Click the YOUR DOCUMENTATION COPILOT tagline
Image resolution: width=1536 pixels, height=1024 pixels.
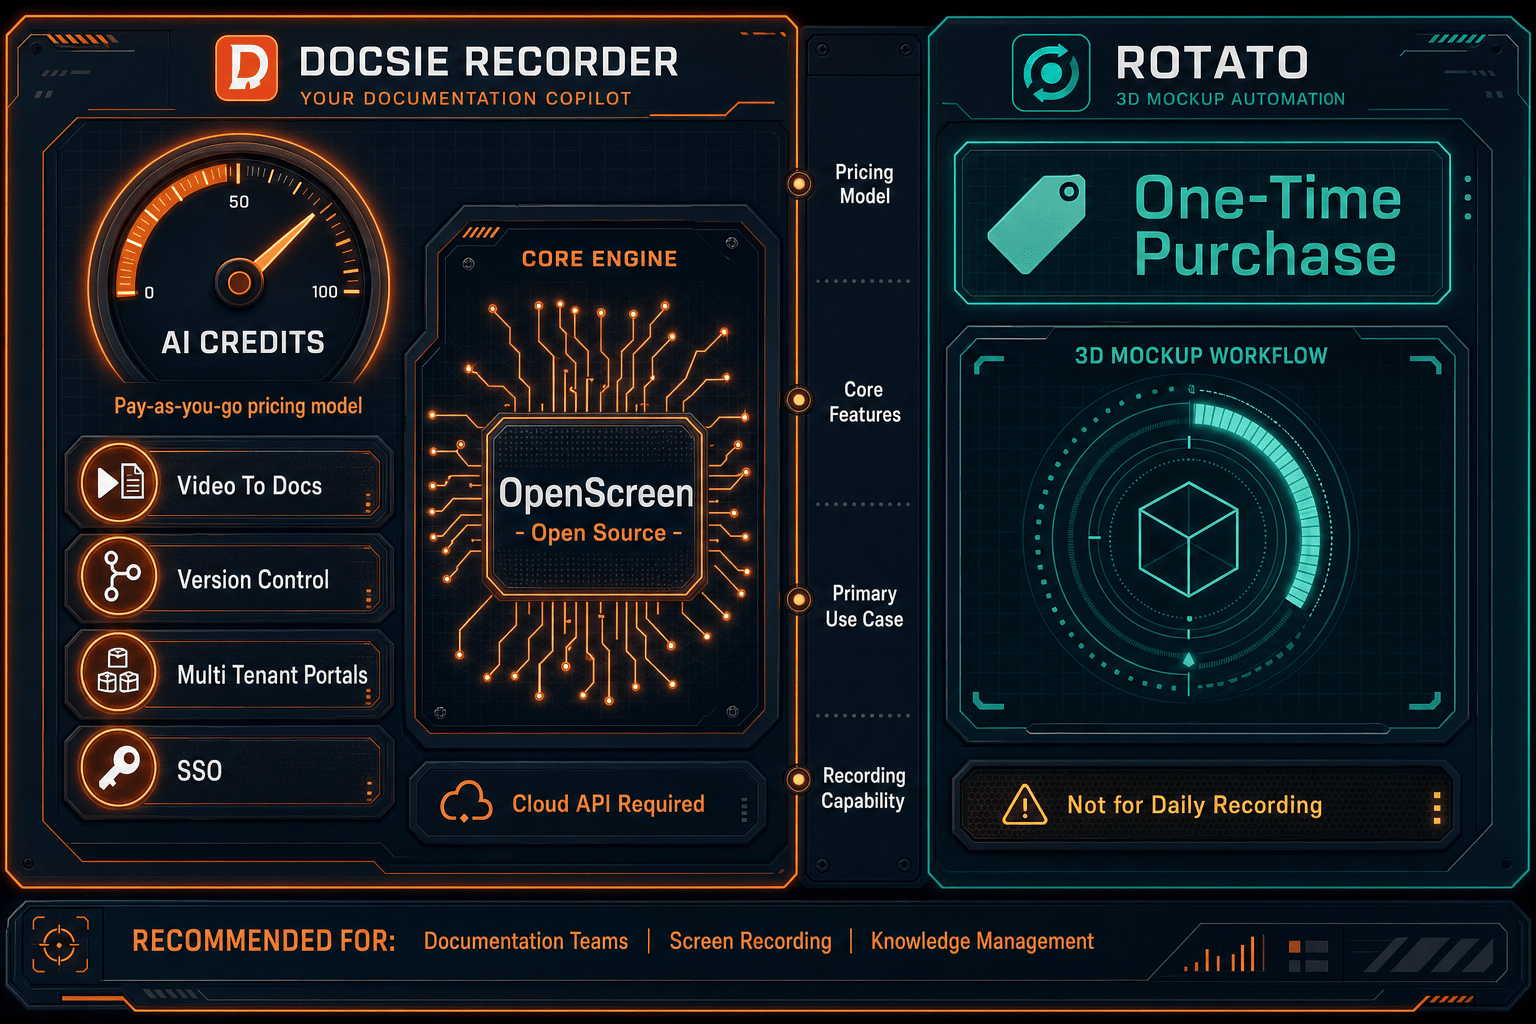point(466,99)
